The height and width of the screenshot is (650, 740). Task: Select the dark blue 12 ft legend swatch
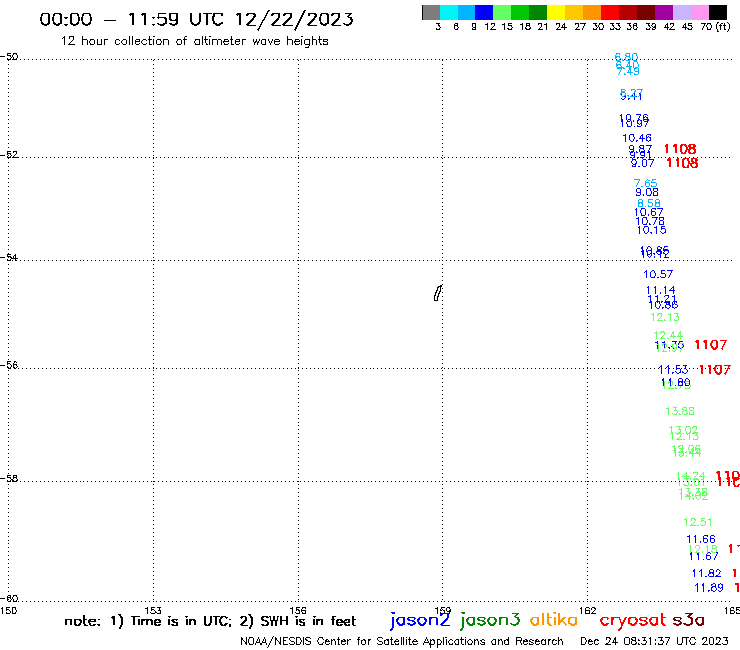[484, 12]
